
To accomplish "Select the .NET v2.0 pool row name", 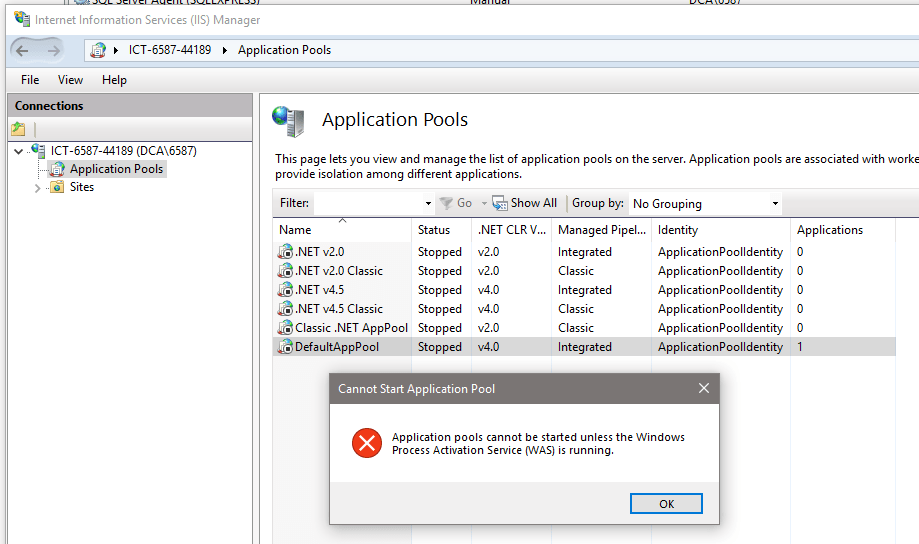I will tap(319, 251).
